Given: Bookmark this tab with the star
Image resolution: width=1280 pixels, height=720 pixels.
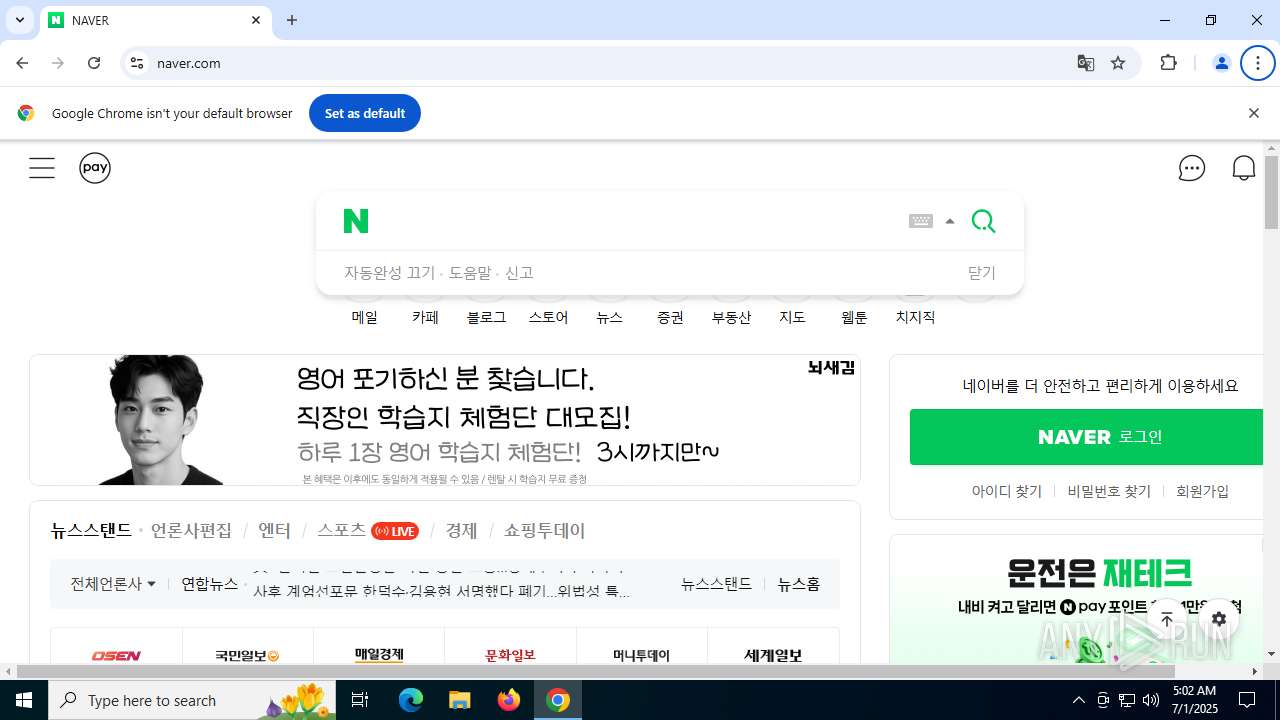Looking at the screenshot, I should coord(1118,63).
